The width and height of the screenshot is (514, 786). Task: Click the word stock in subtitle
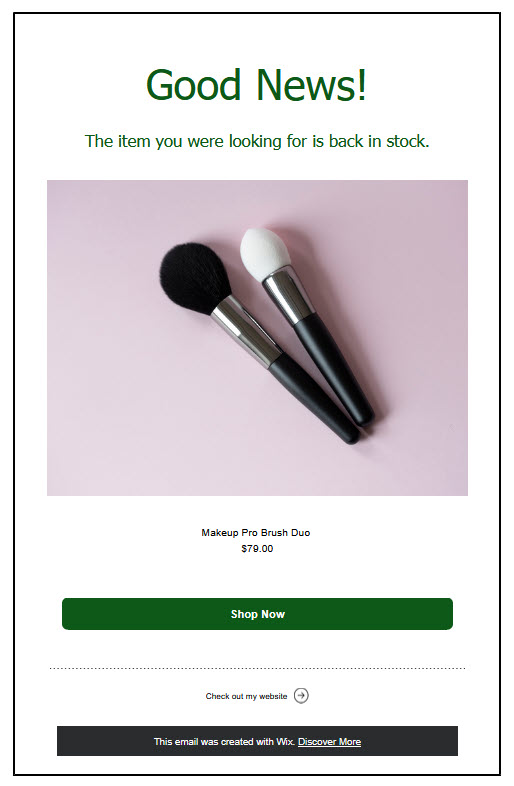tap(408, 141)
